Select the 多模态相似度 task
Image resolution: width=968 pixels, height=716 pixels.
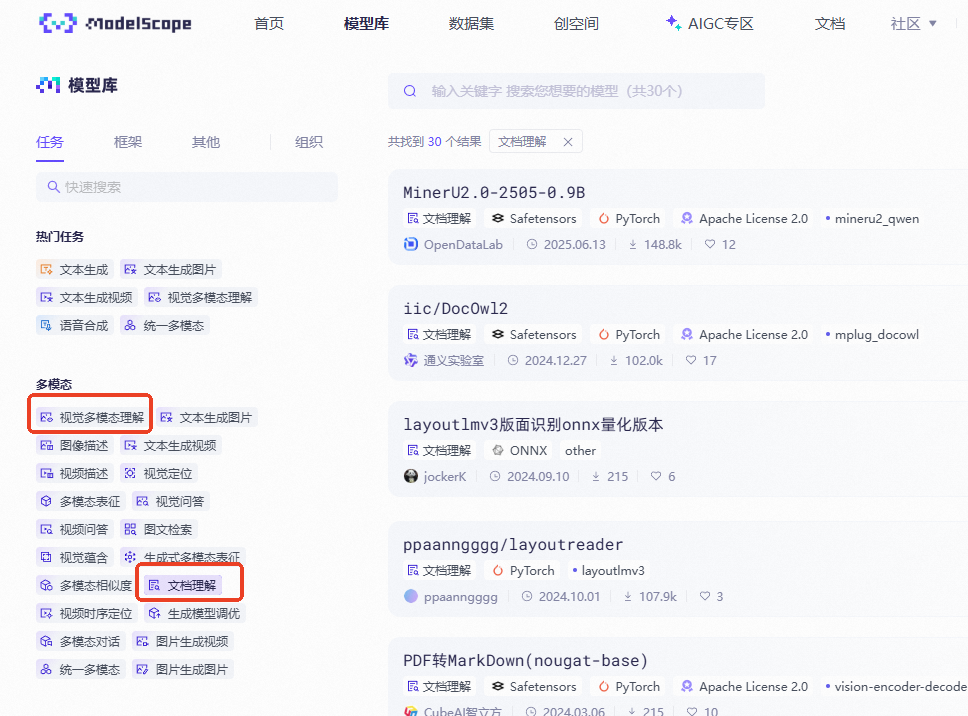coord(86,585)
